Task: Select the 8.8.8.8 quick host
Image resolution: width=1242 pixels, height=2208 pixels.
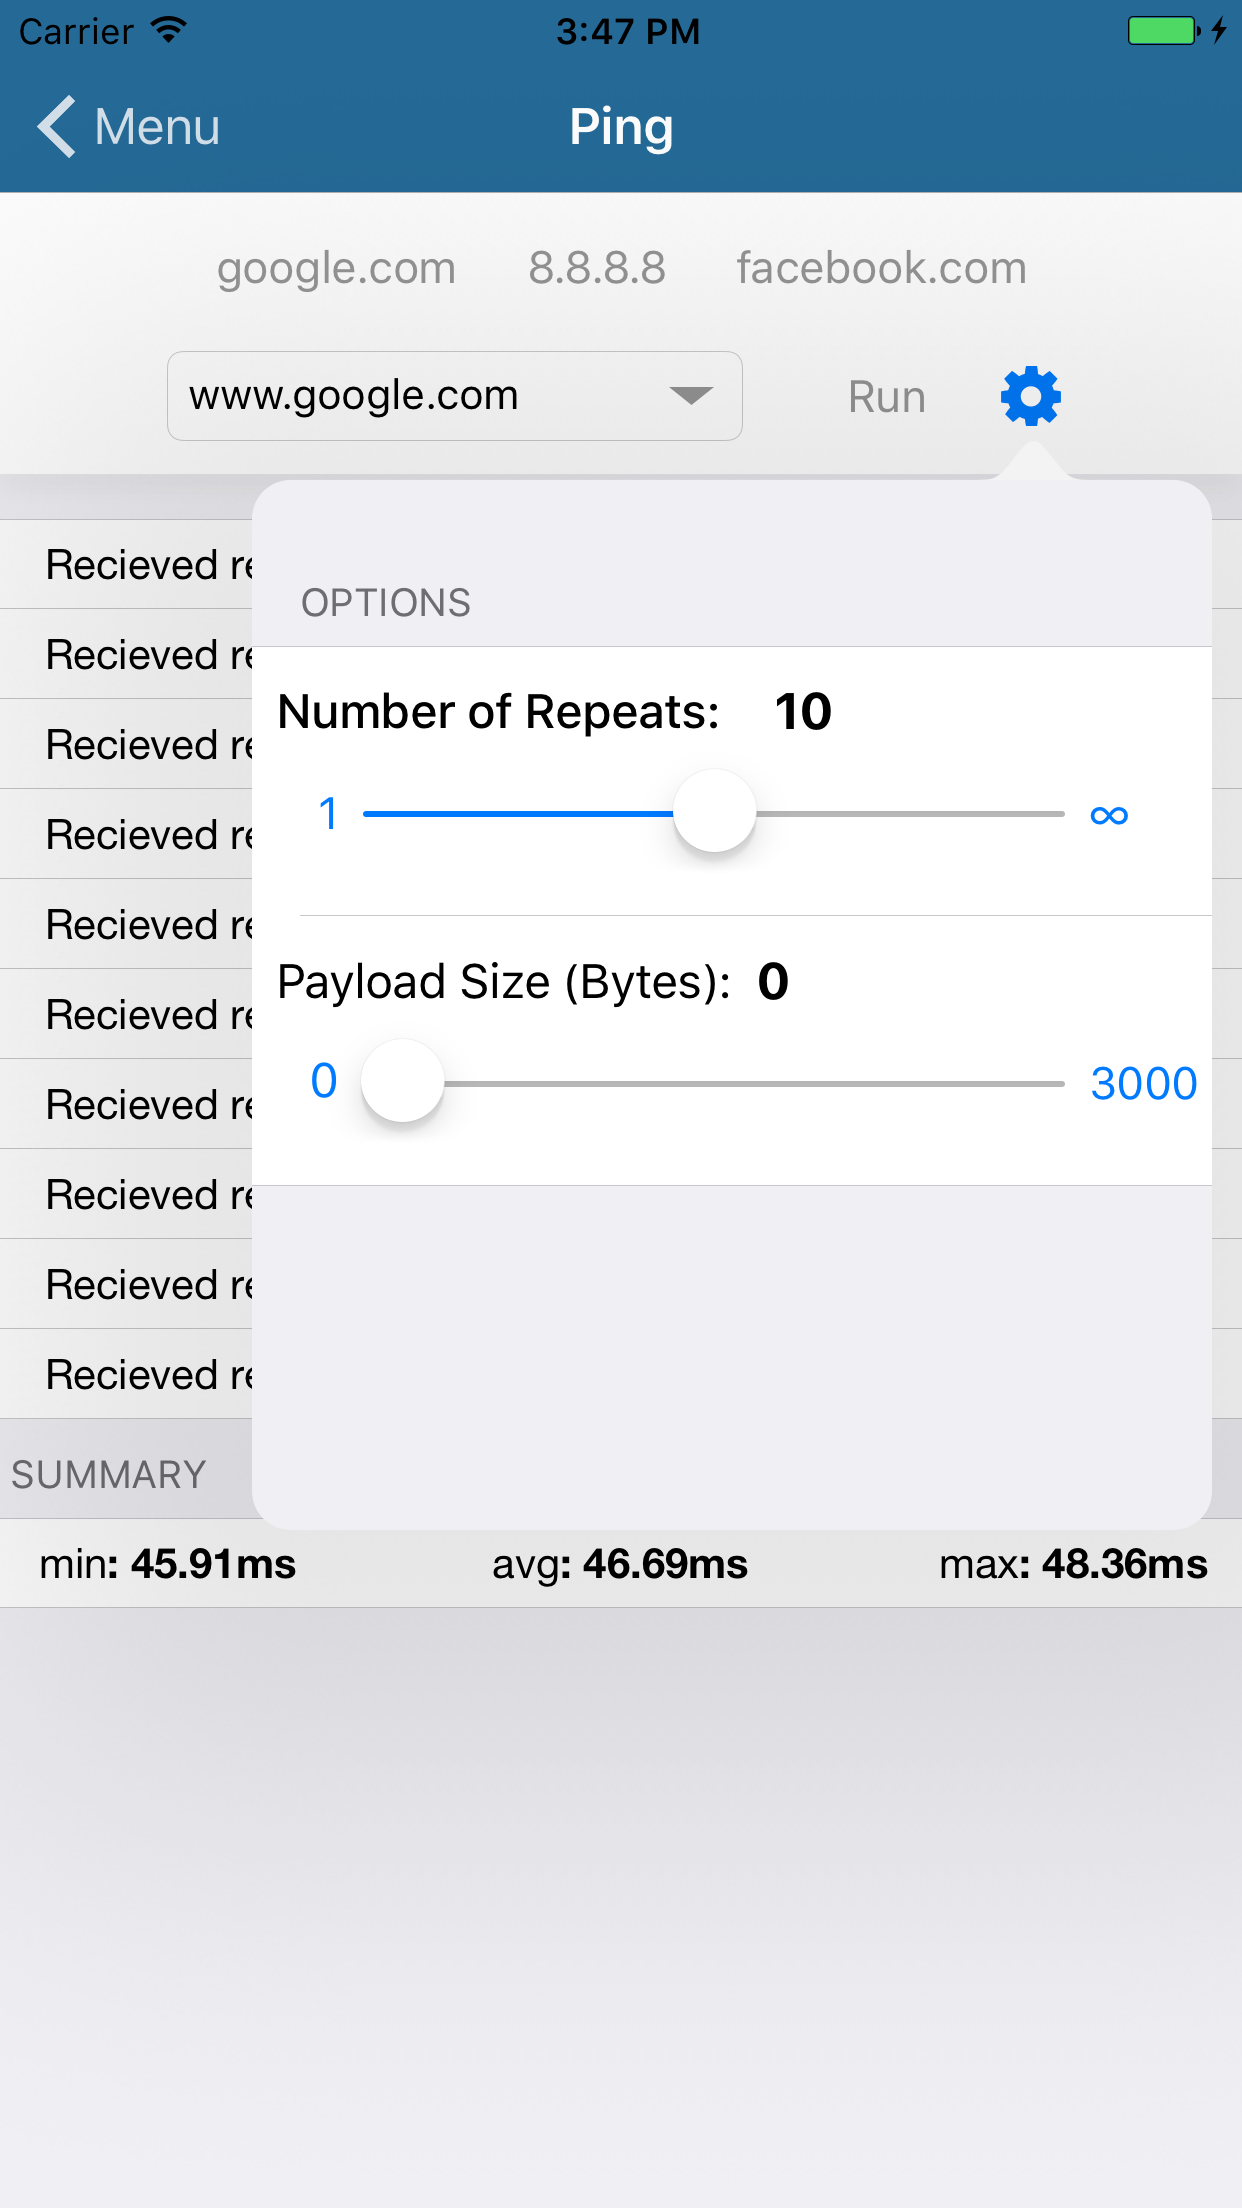Action: [x=597, y=268]
